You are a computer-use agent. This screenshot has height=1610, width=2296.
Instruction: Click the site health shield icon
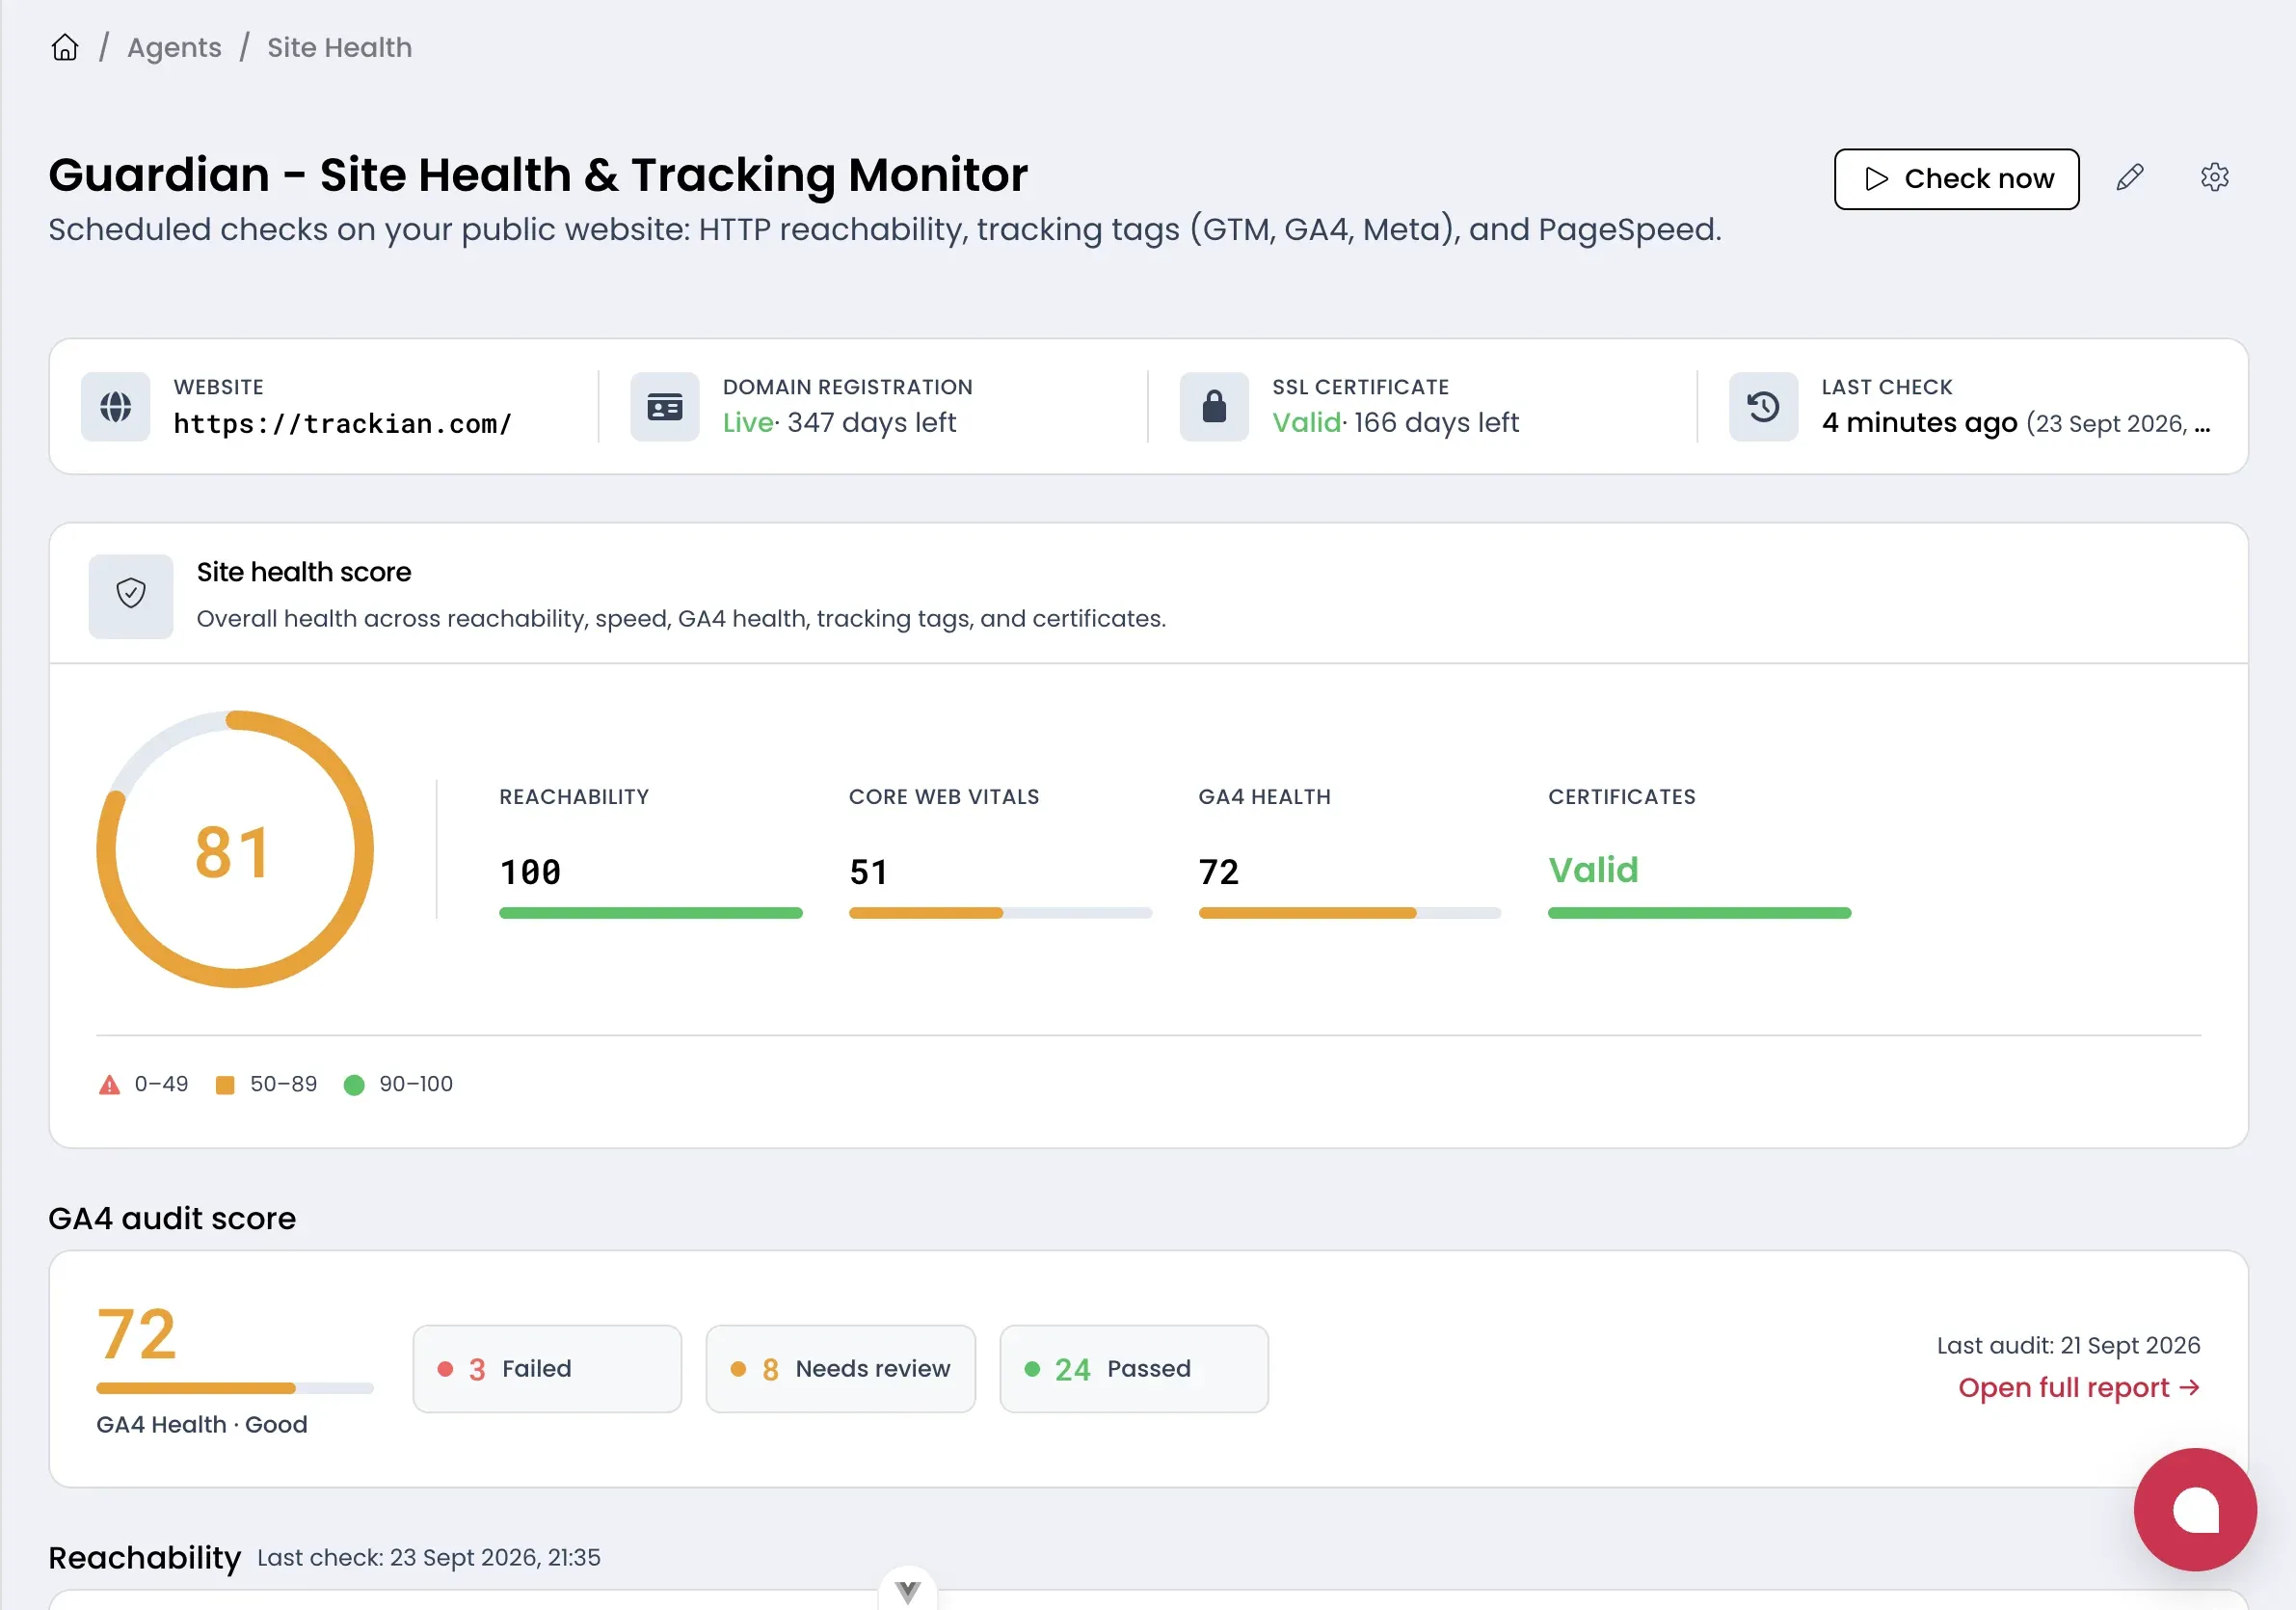pos(131,596)
